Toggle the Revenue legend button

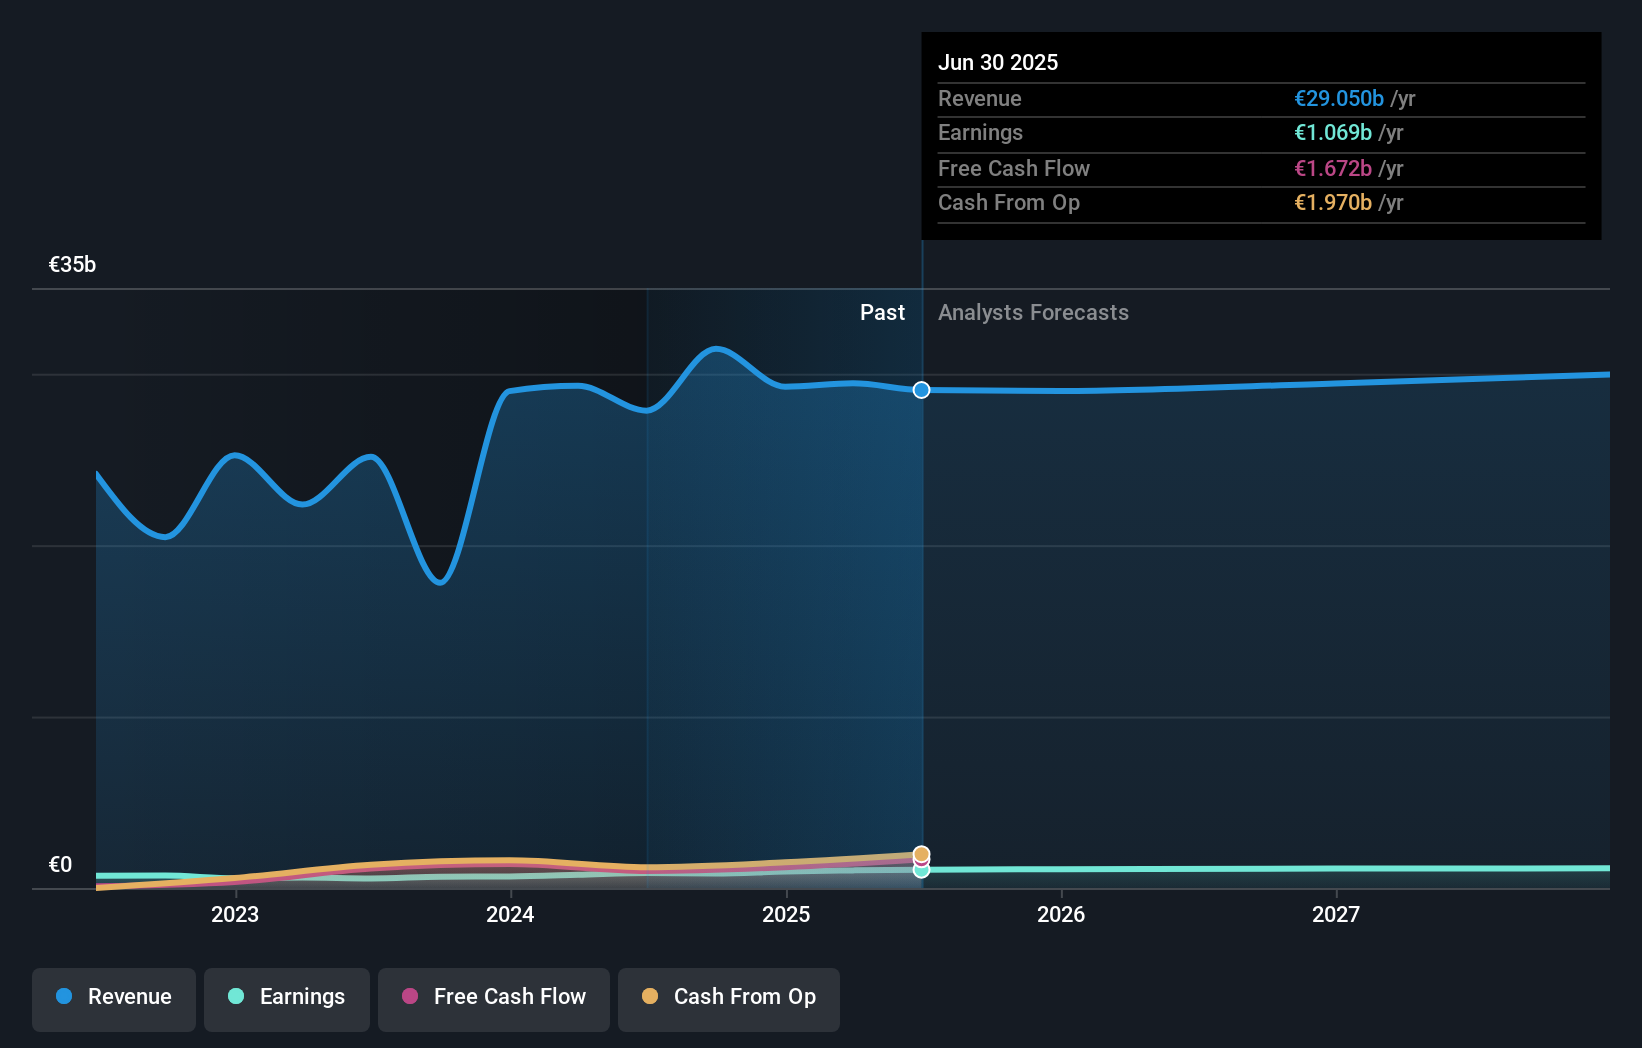(x=114, y=999)
